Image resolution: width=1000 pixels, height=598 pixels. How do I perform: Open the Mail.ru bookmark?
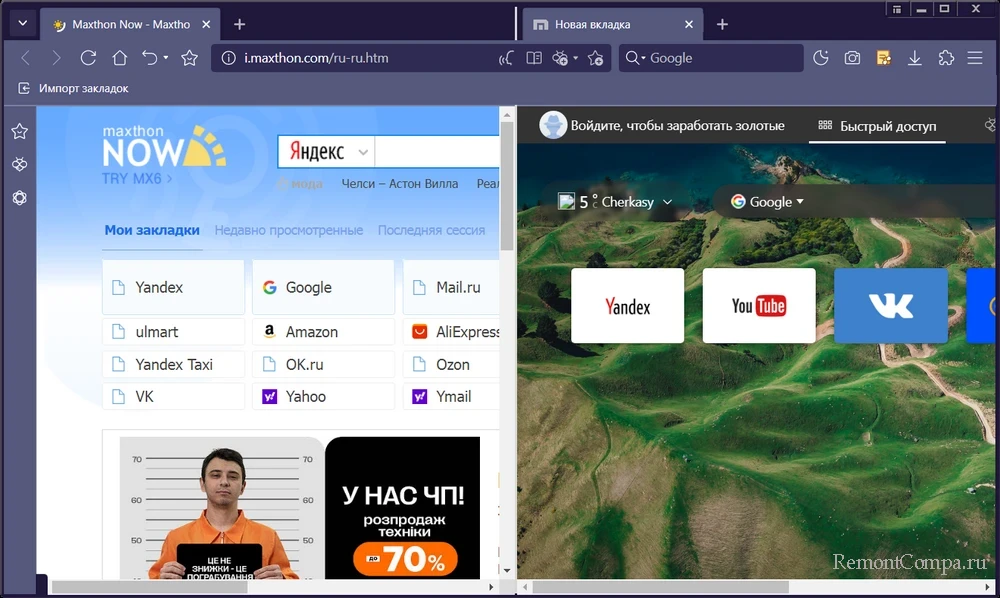452,287
